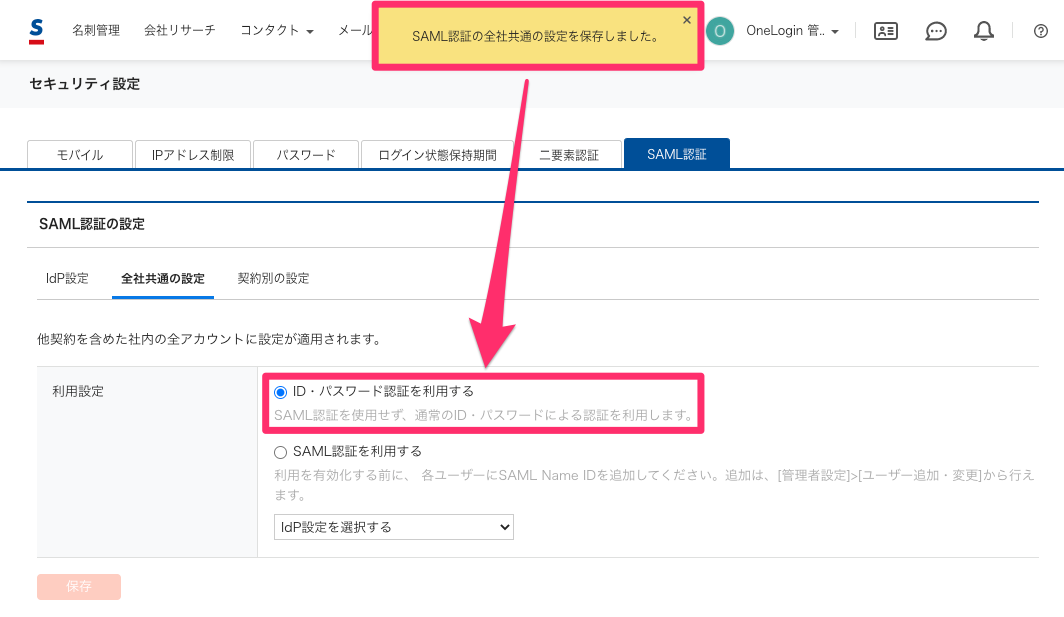Open the 契約別の設定 sub-tab
The height and width of the screenshot is (617, 1064).
pyautogui.click(x=273, y=278)
